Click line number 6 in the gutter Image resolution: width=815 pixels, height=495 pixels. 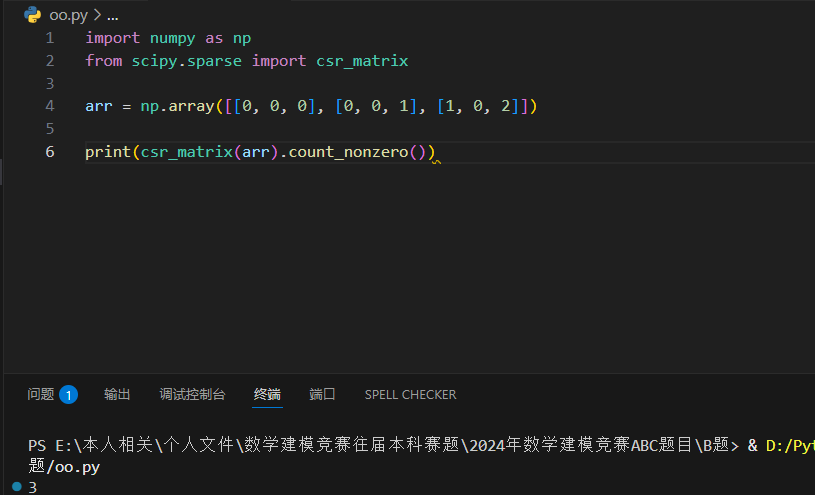click(x=50, y=151)
